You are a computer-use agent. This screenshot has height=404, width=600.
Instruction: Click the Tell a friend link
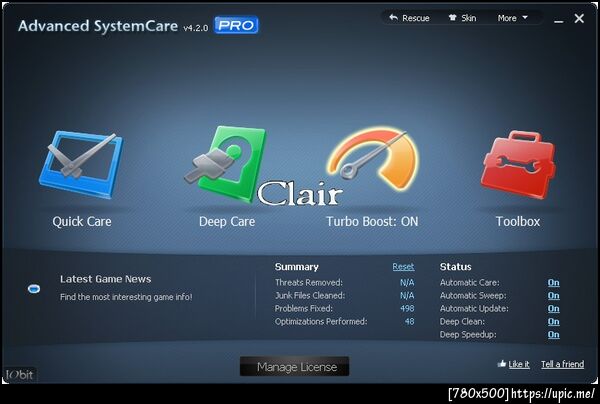562,364
